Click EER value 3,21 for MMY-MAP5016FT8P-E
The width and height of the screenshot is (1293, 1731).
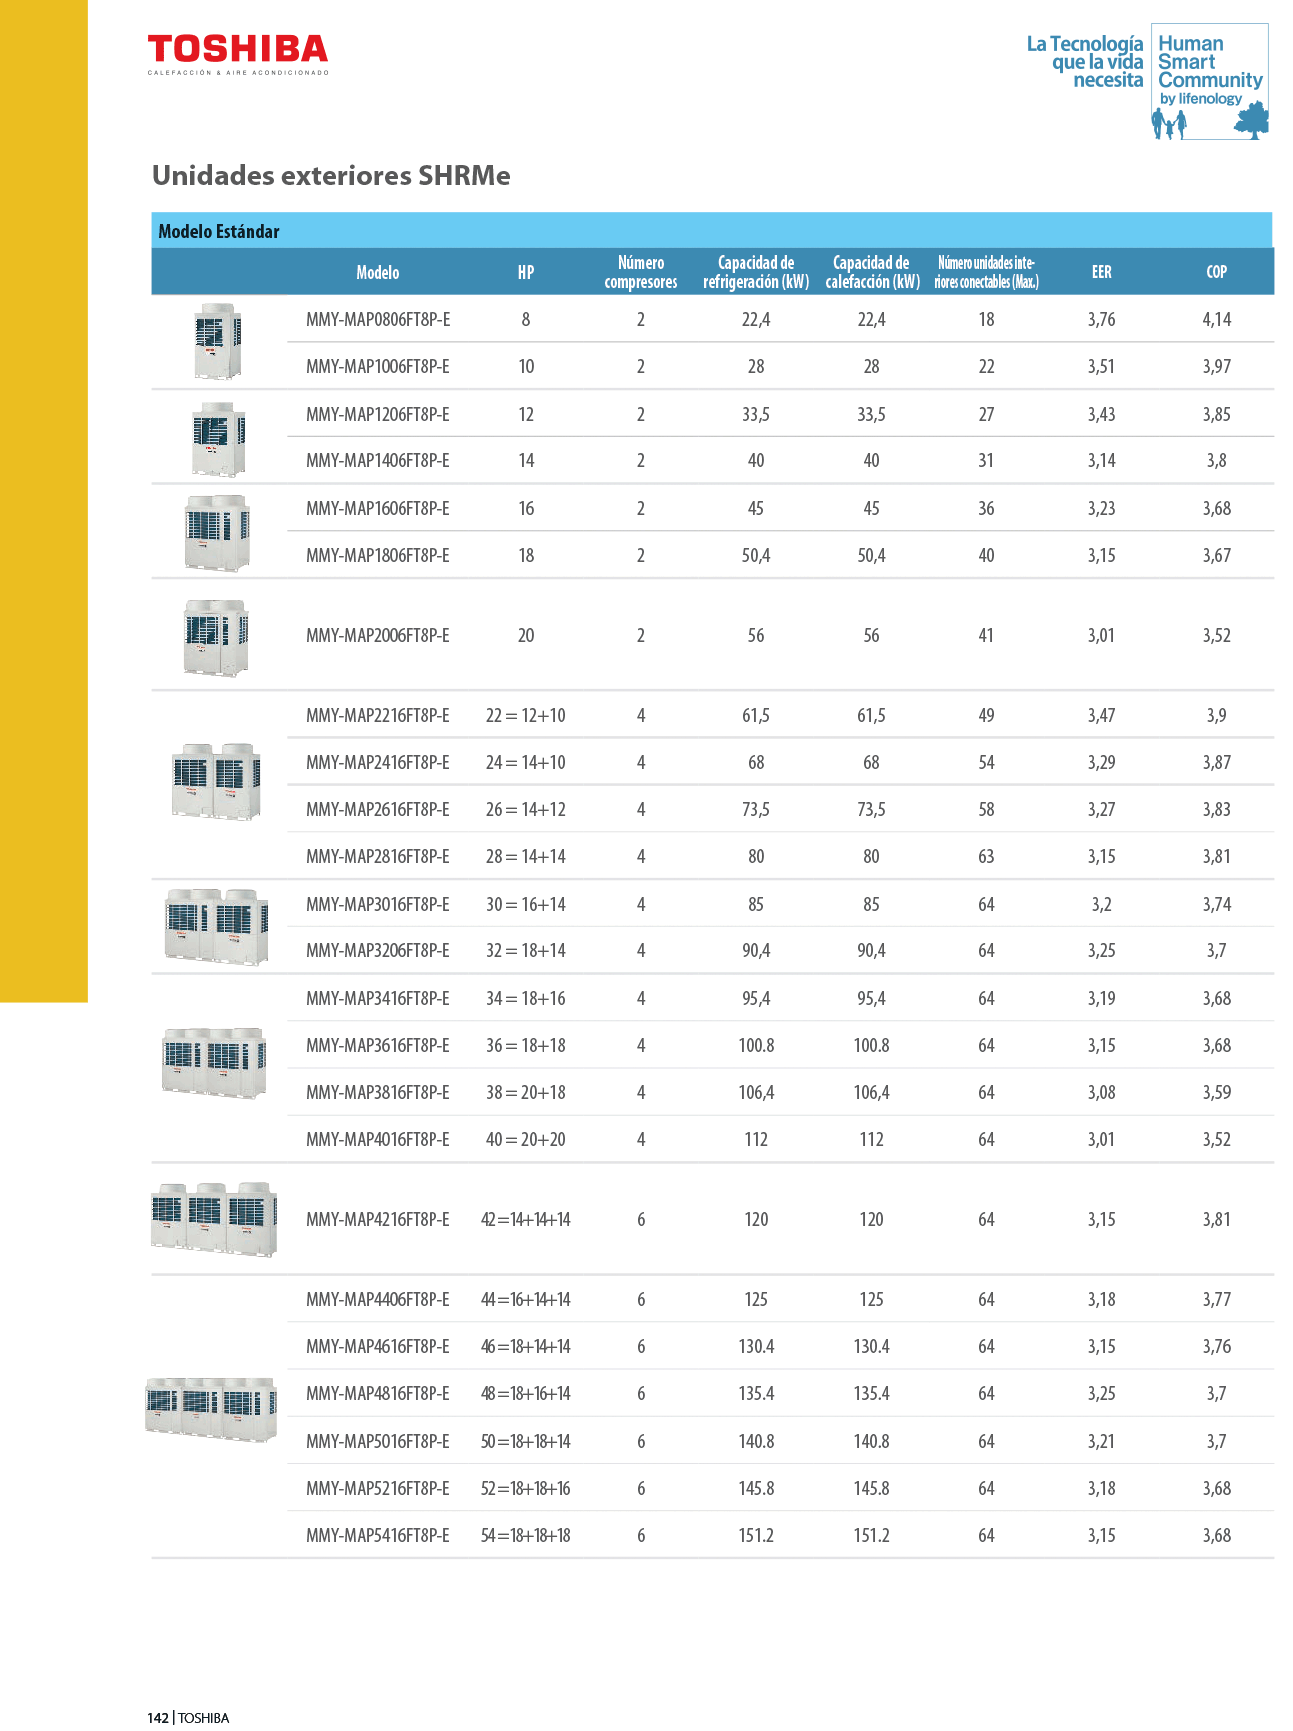(x=1101, y=1442)
